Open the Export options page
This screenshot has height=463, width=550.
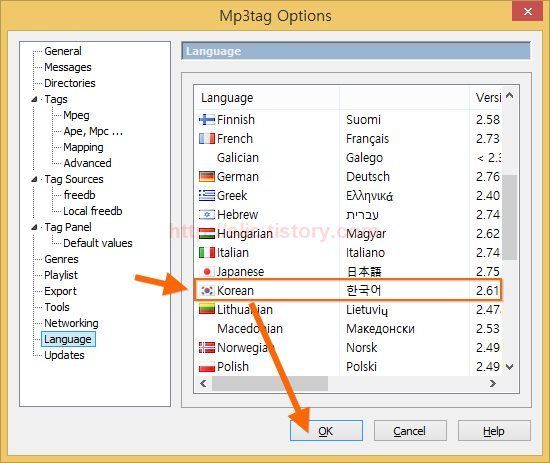[x=60, y=291]
